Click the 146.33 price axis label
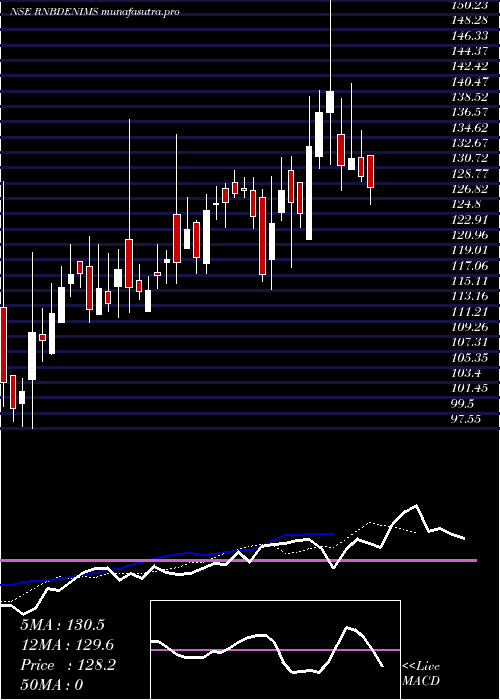The width and height of the screenshot is (500, 700). (471, 35)
